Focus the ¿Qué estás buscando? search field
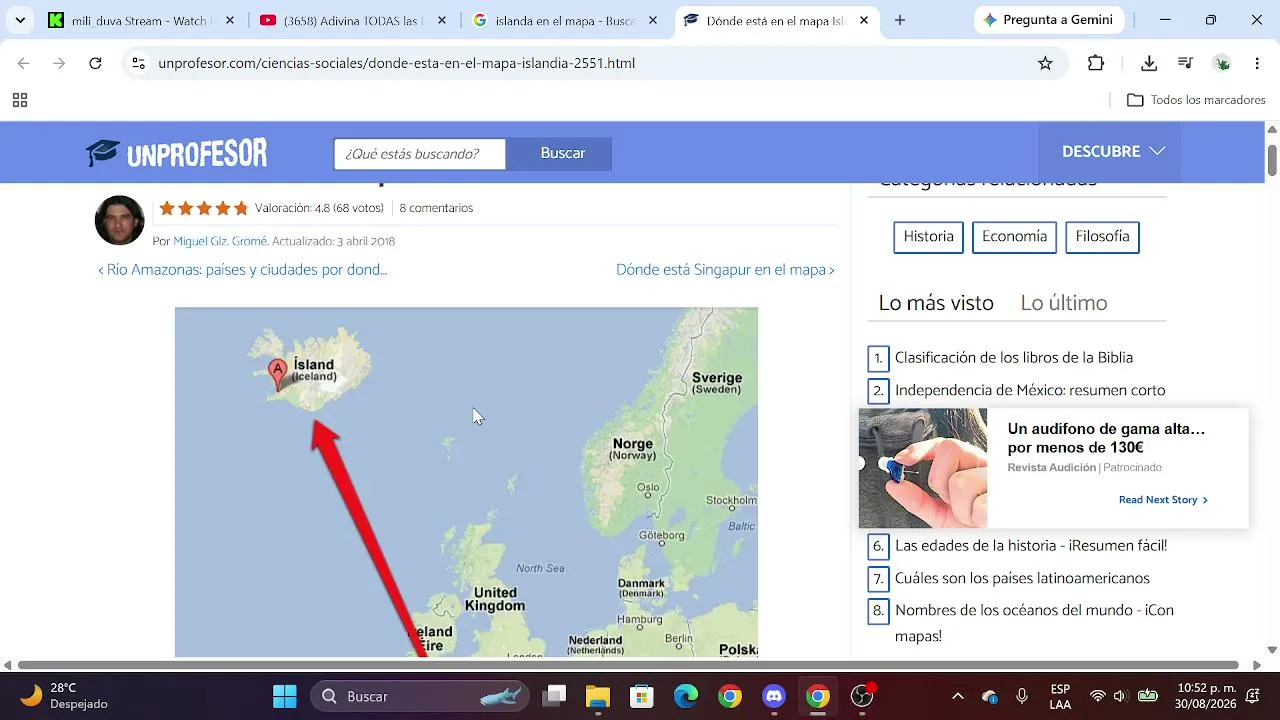This screenshot has height=720, width=1280. tap(420, 154)
